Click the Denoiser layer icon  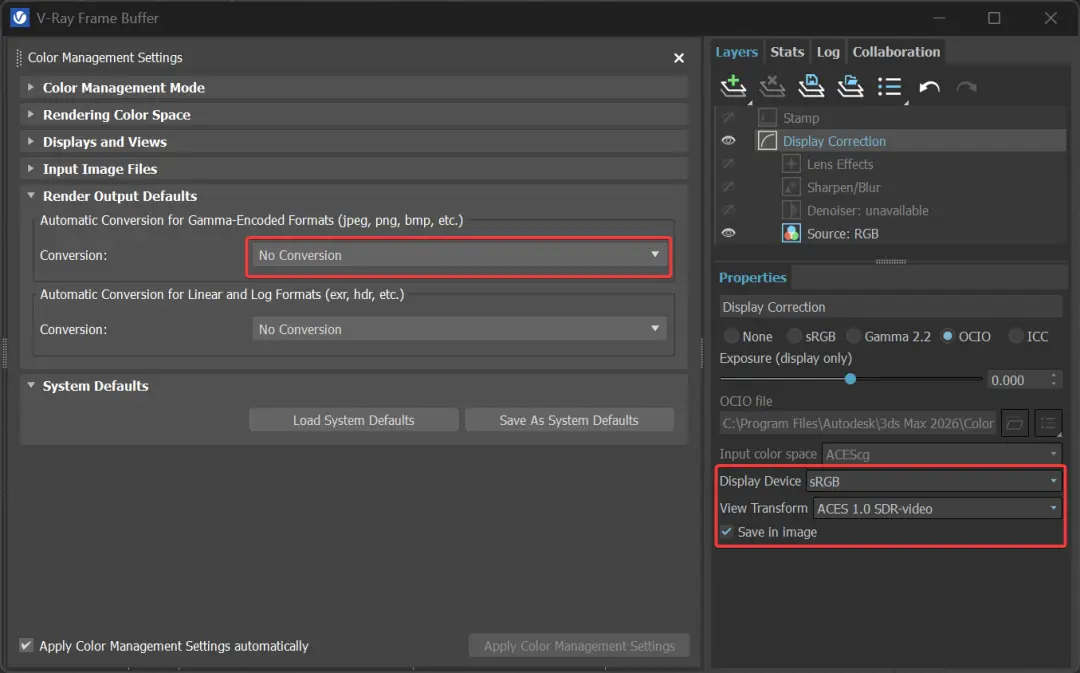pyautogui.click(x=791, y=210)
